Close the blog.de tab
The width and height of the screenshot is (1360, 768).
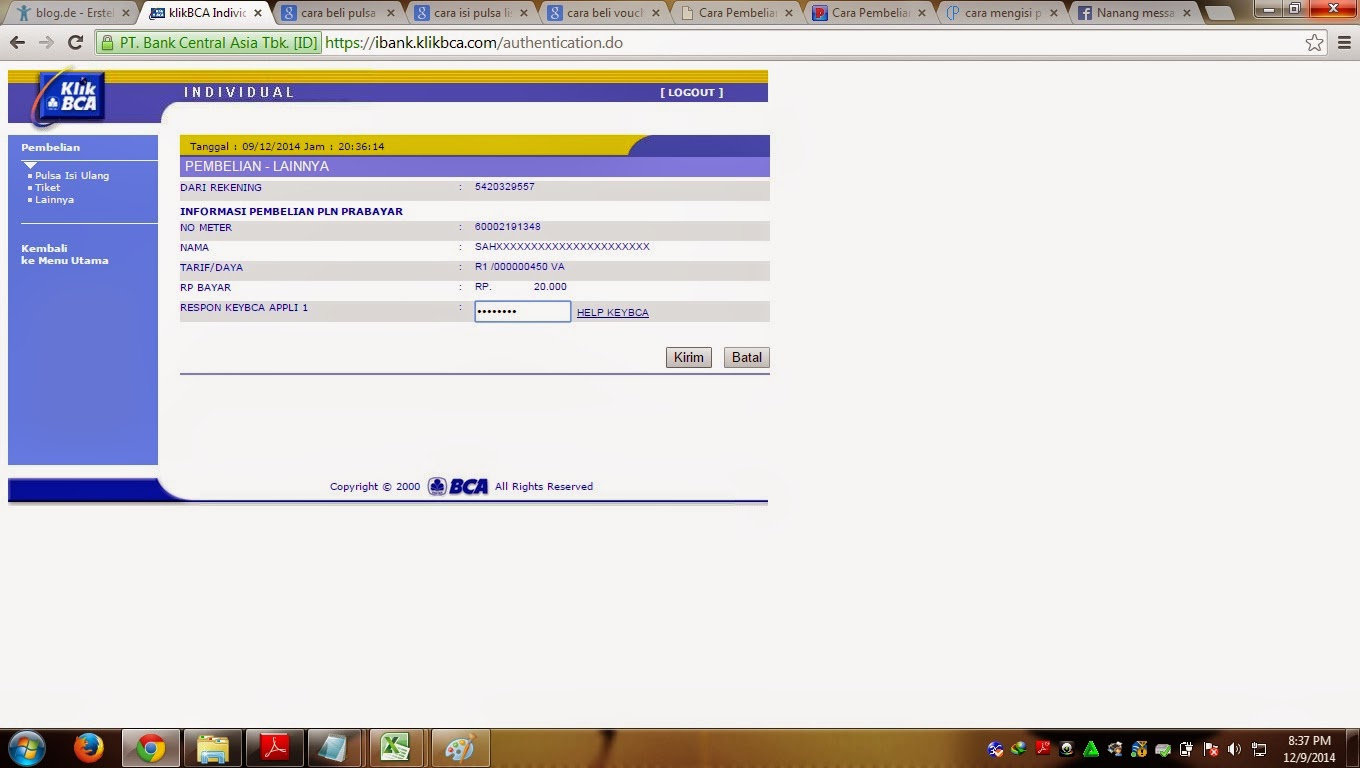tap(125, 13)
